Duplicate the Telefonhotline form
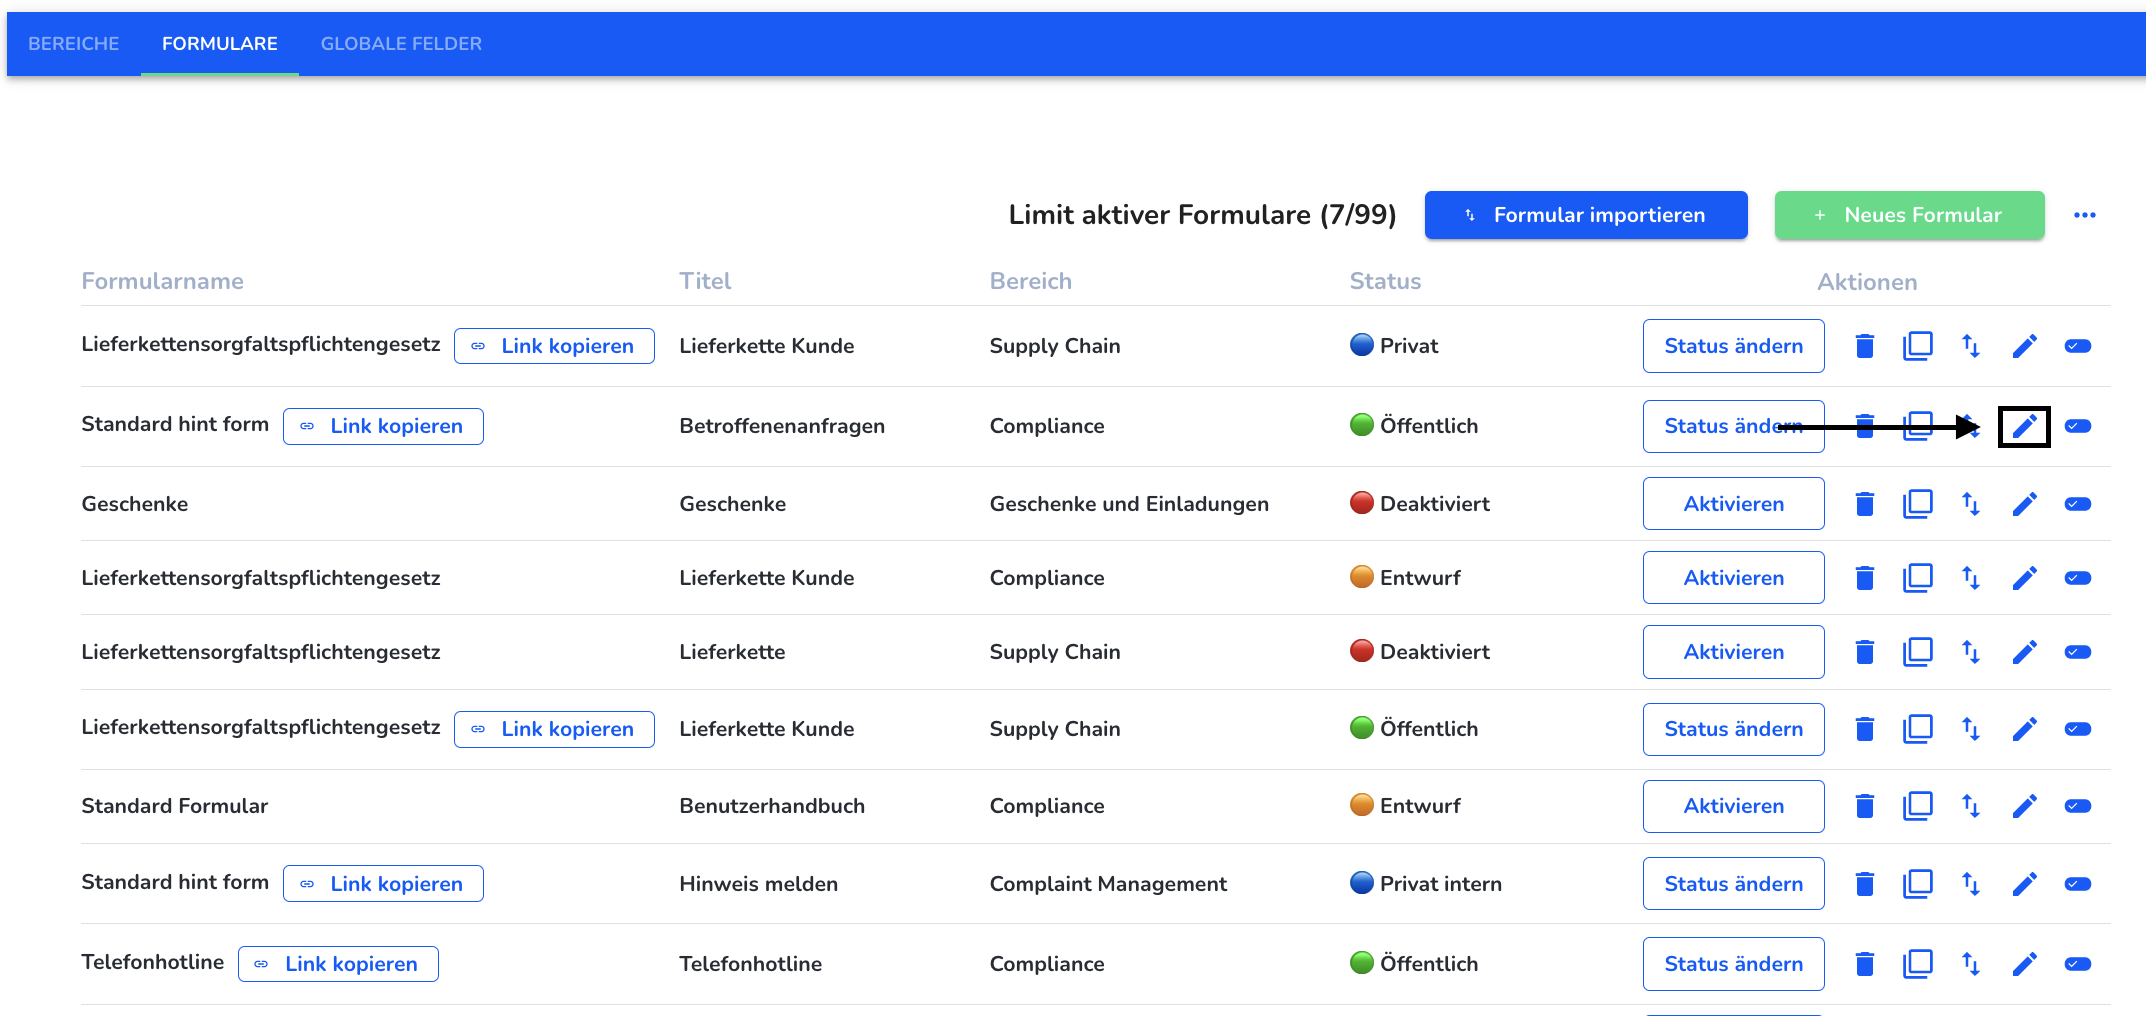The width and height of the screenshot is (2146, 1016). (1917, 964)
